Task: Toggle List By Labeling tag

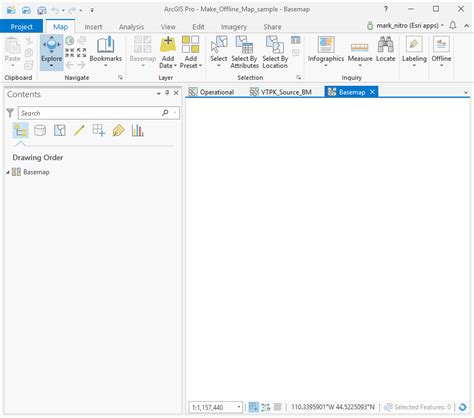Action: pyautogui.click(x=118, y=131)
